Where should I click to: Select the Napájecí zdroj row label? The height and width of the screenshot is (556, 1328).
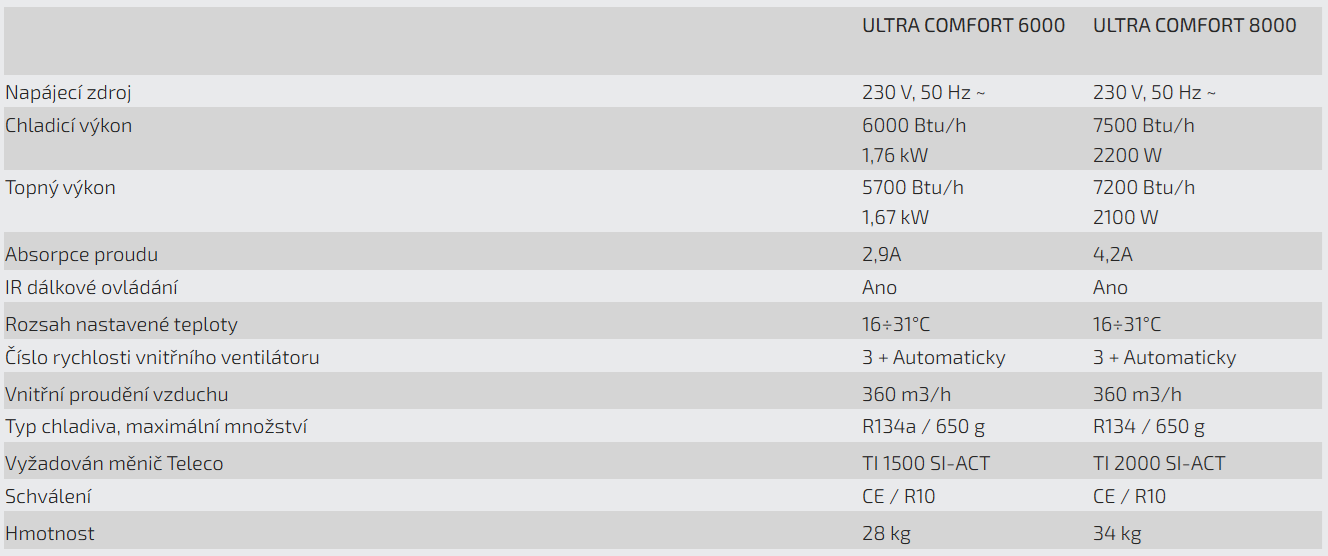click(68, 93)
